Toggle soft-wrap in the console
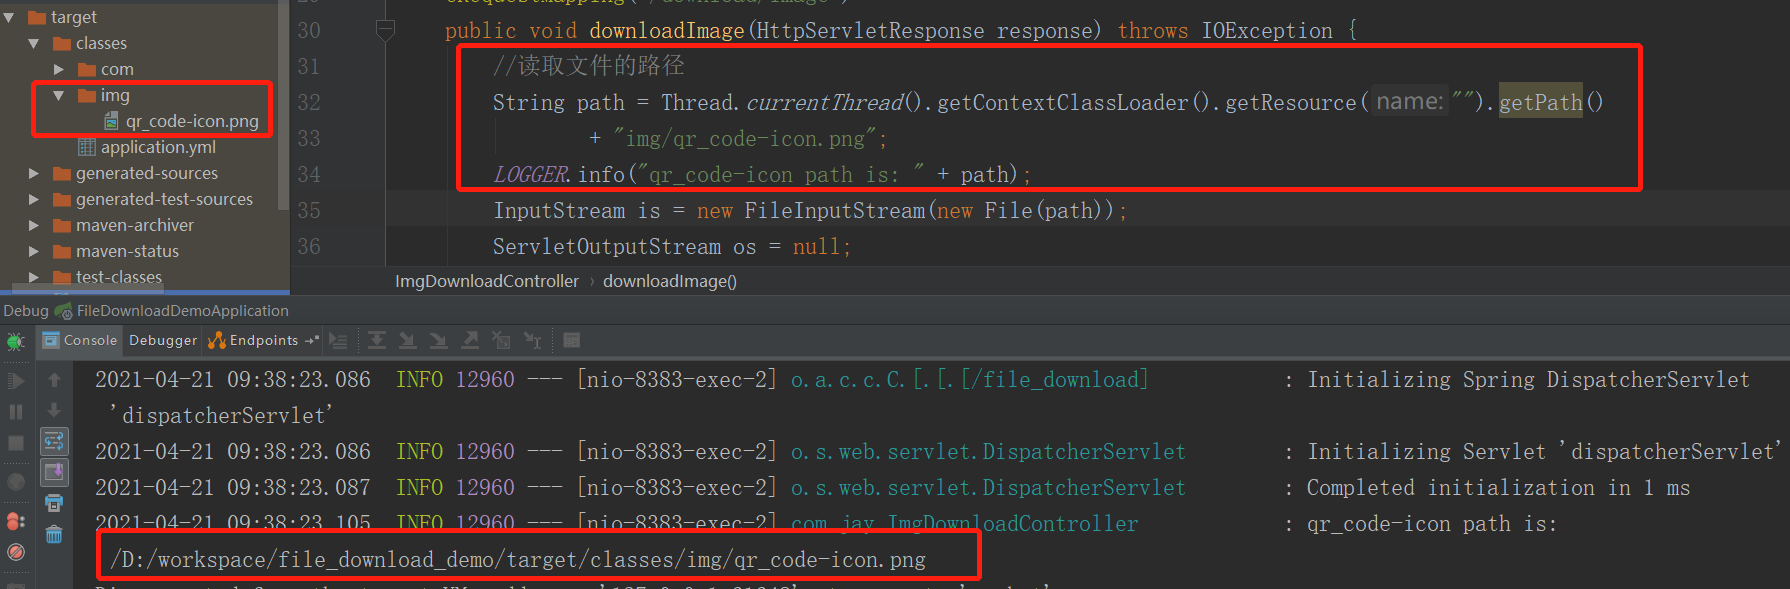Image resolution: width=1790 pixels, height=589 pixels. (x=54, y=440)
